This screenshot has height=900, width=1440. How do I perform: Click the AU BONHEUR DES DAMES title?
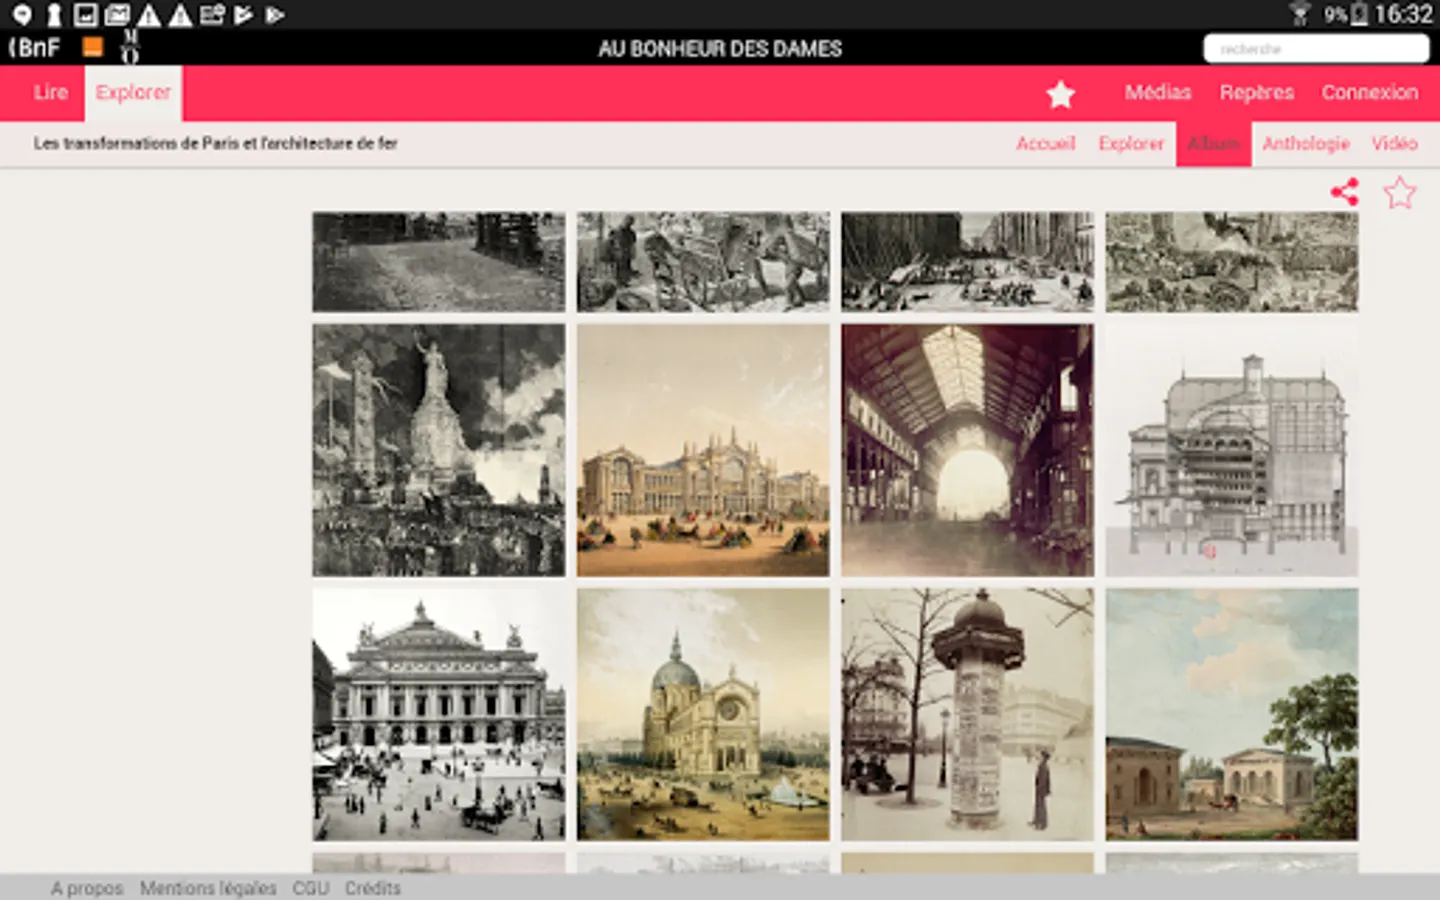pos(720,48)
